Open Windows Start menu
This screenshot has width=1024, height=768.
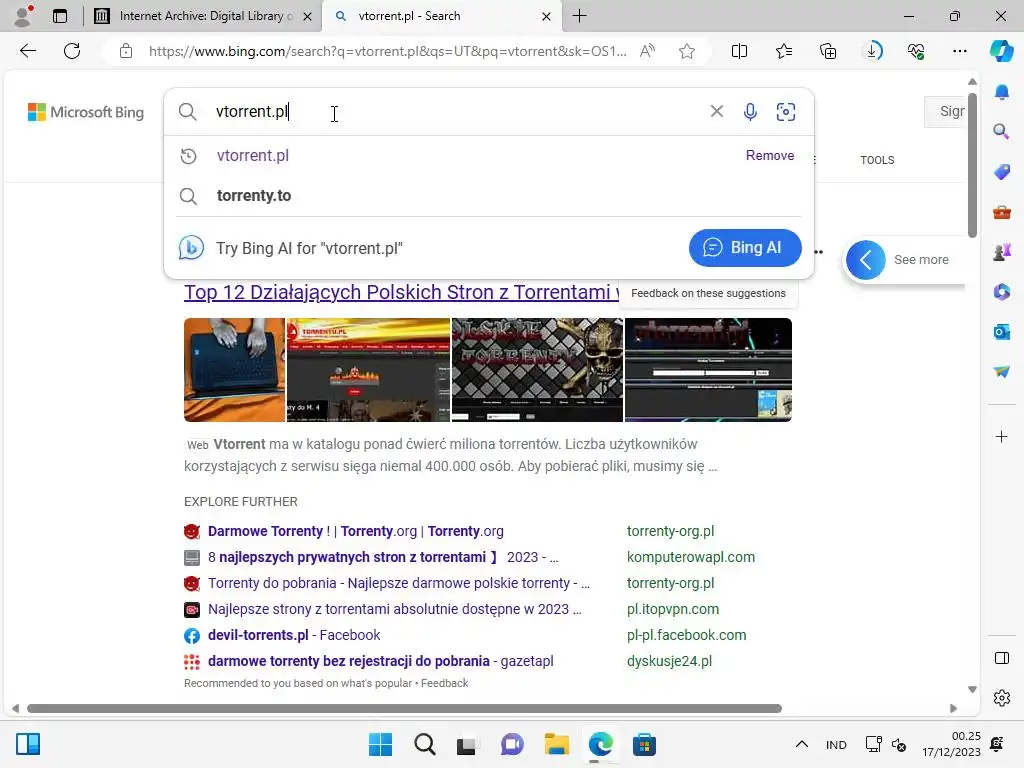click(x=380, y=744)
